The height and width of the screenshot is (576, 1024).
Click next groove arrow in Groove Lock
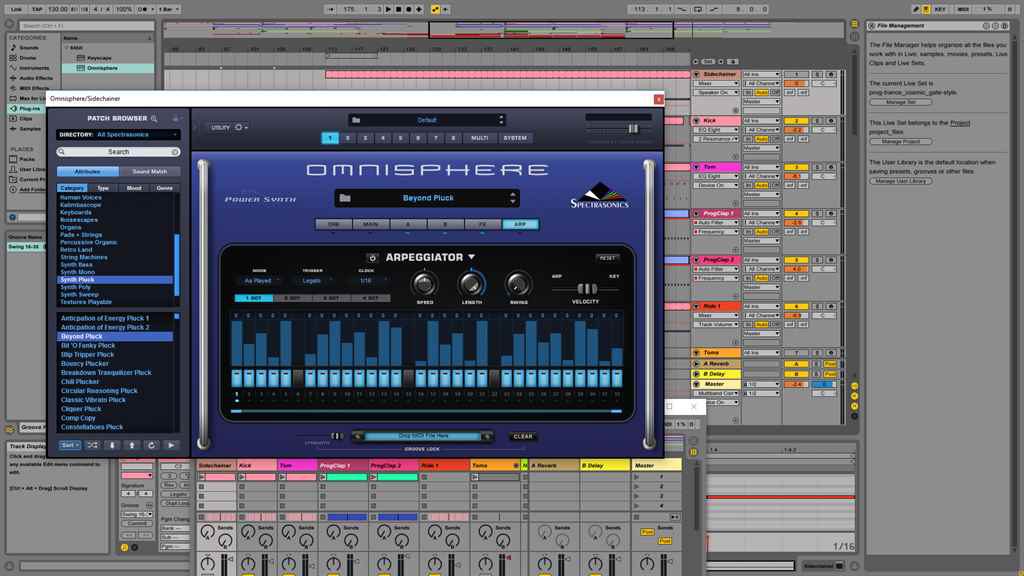tap(487, 436)
